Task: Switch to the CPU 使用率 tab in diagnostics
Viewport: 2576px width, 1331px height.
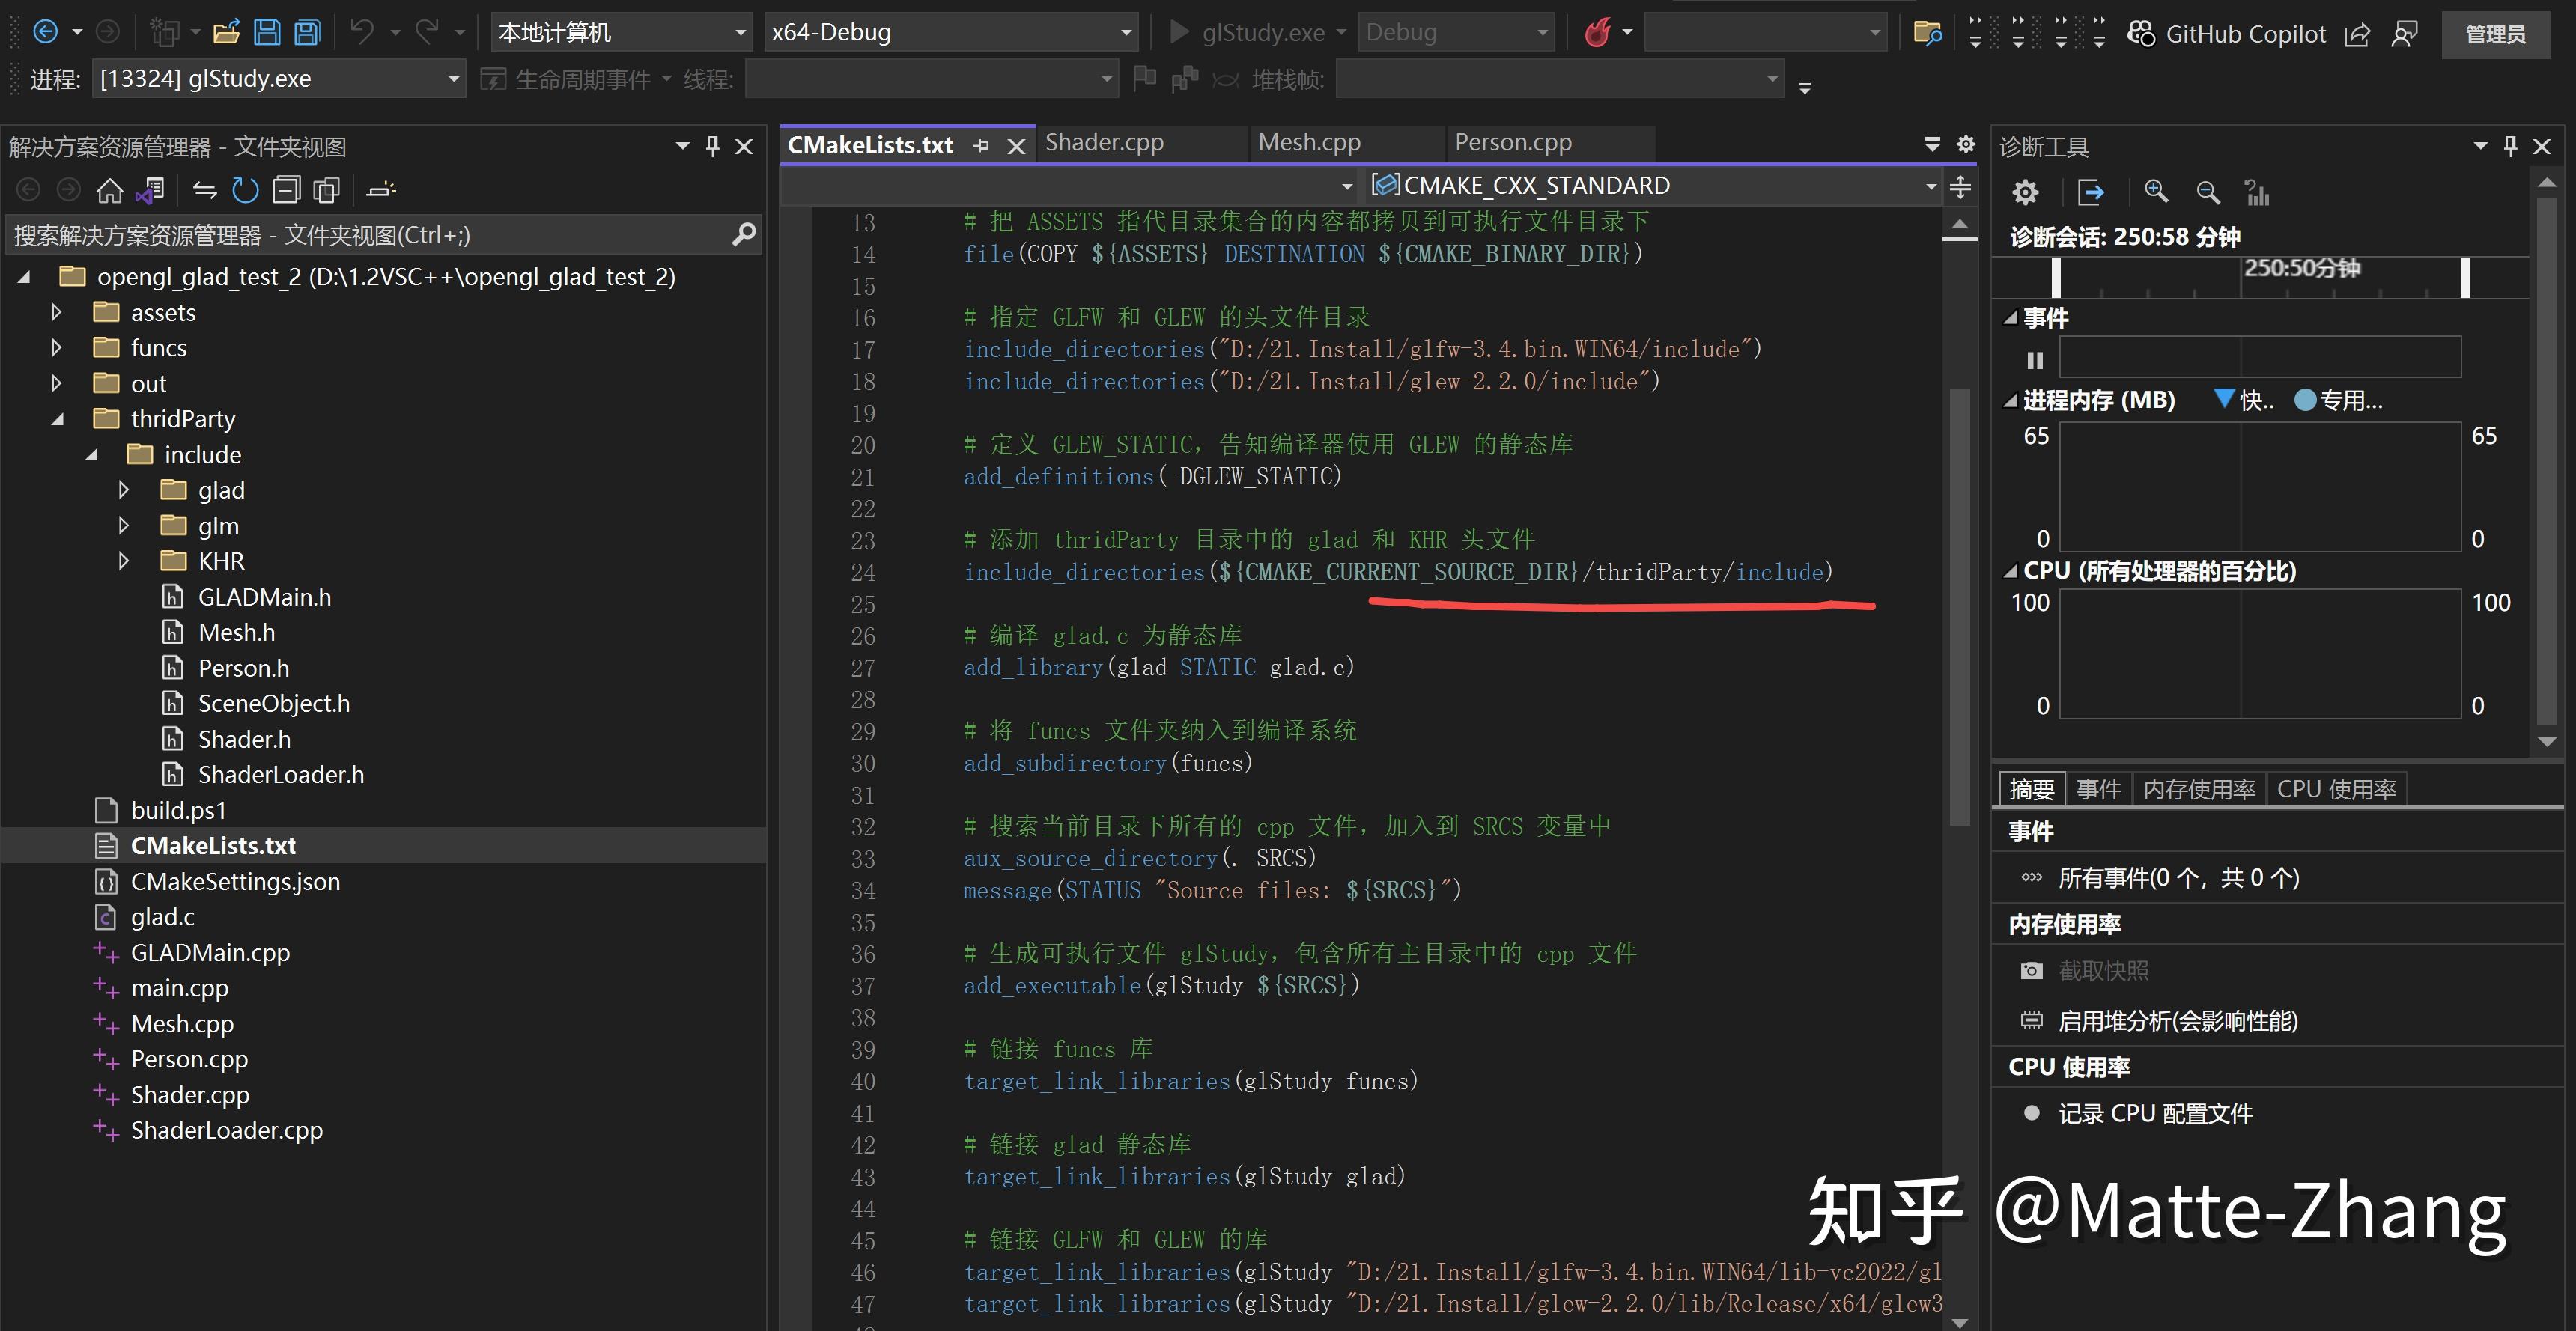Action: pyautogui.click(x=2337, y=789)
